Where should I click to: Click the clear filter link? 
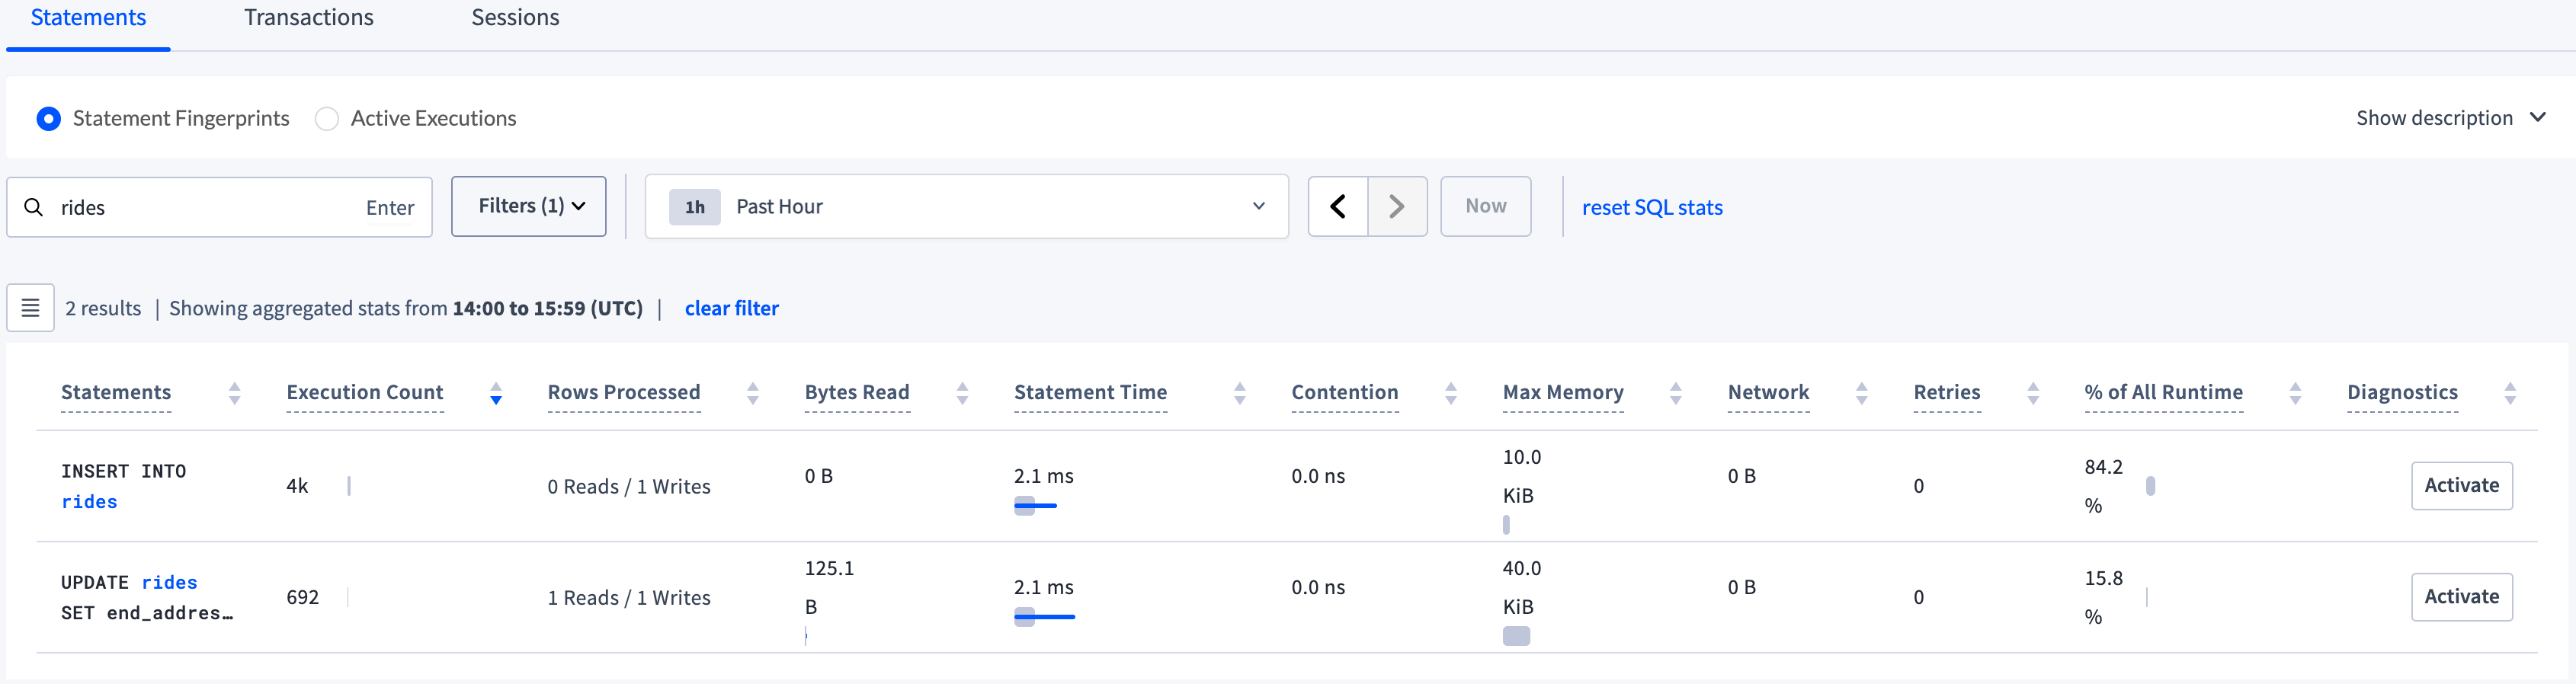[x=731, y=308]
